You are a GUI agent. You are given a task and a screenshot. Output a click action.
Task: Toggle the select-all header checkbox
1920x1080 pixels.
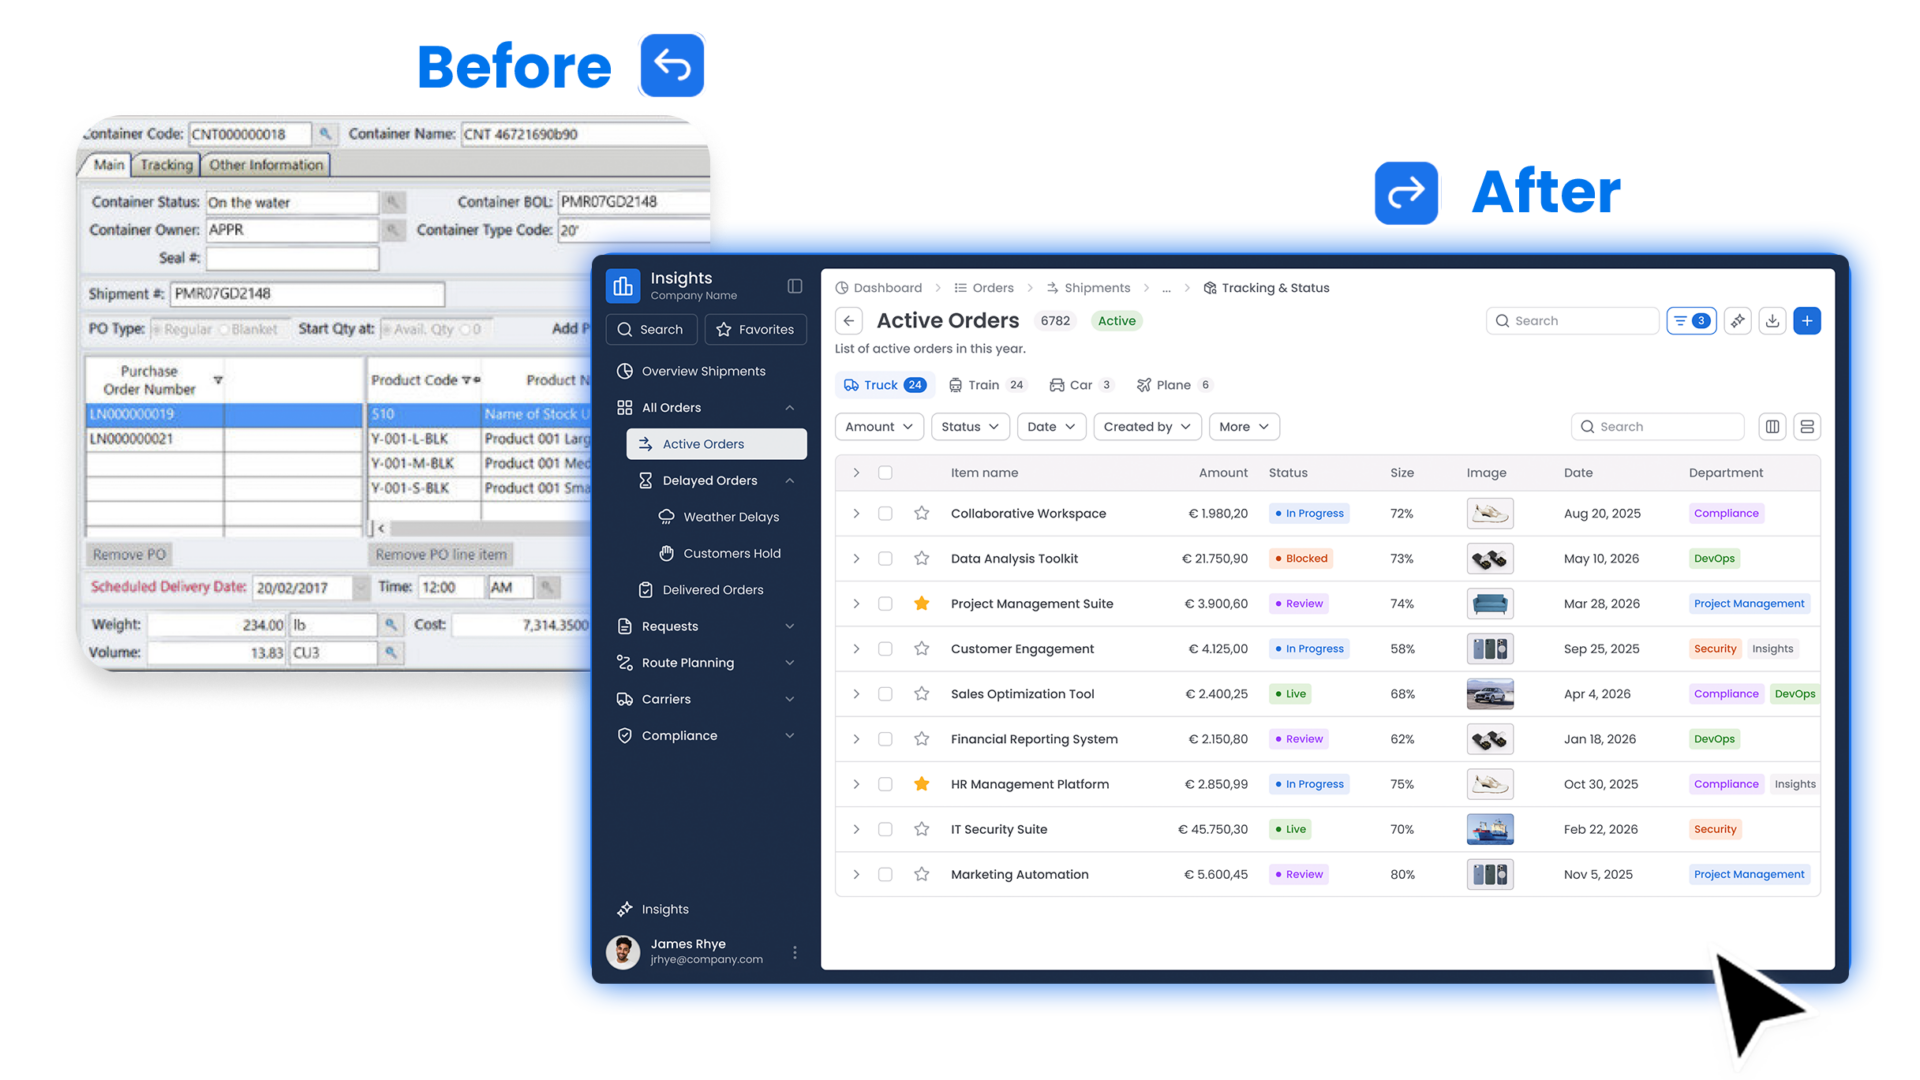click(x=885, y=473)
